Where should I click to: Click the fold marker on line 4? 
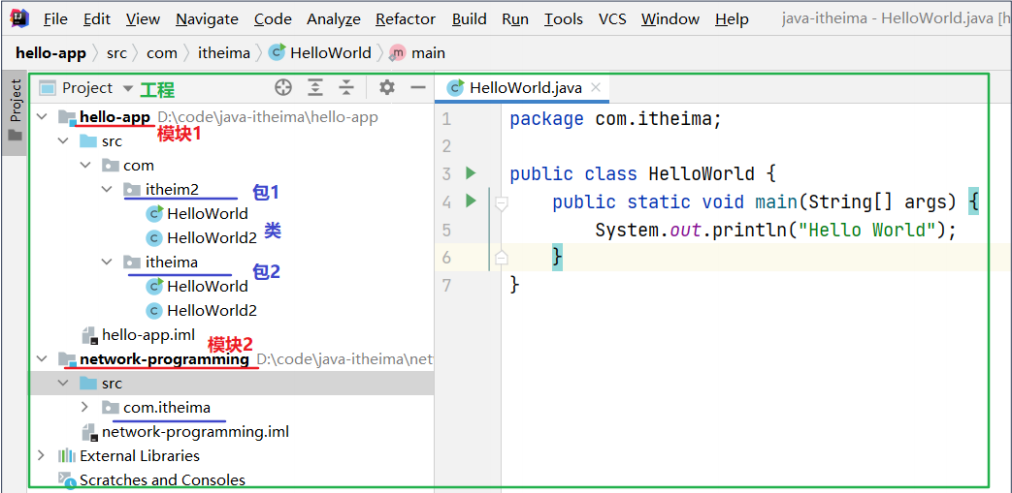click(501, 205)
